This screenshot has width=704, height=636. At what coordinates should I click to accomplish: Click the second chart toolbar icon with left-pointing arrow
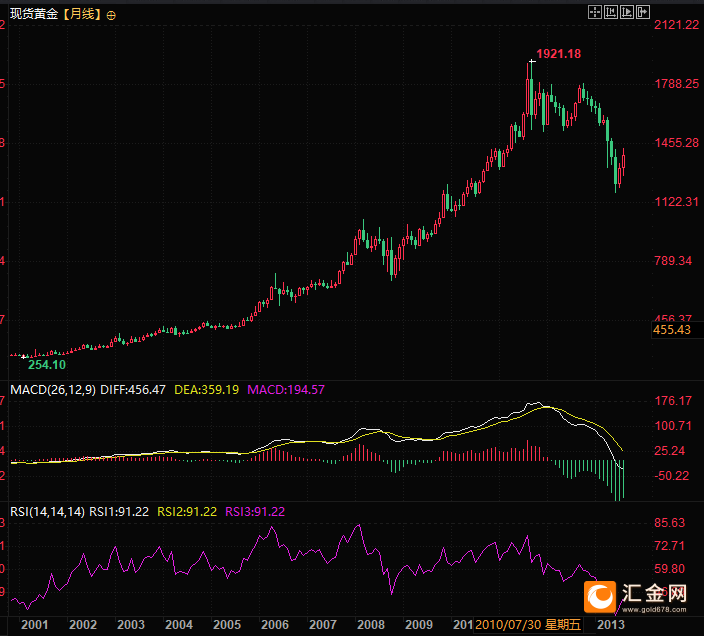[611, 12]
